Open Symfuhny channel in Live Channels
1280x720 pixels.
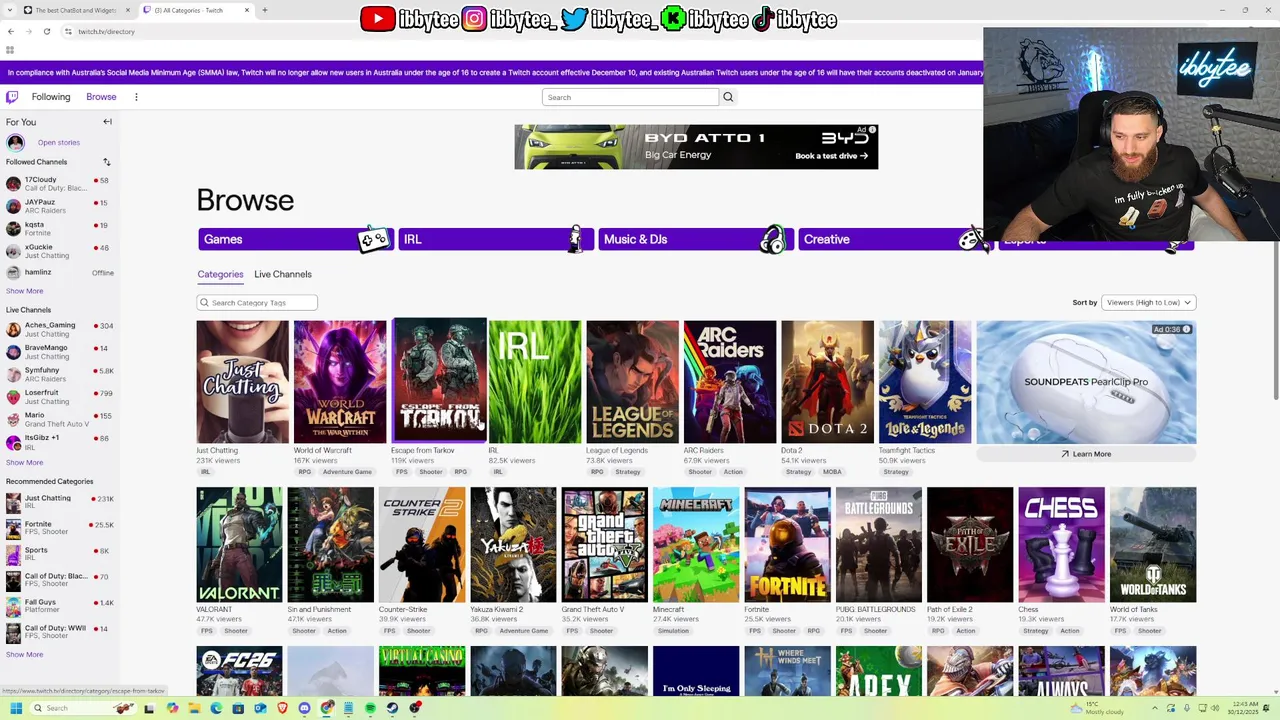59,374
